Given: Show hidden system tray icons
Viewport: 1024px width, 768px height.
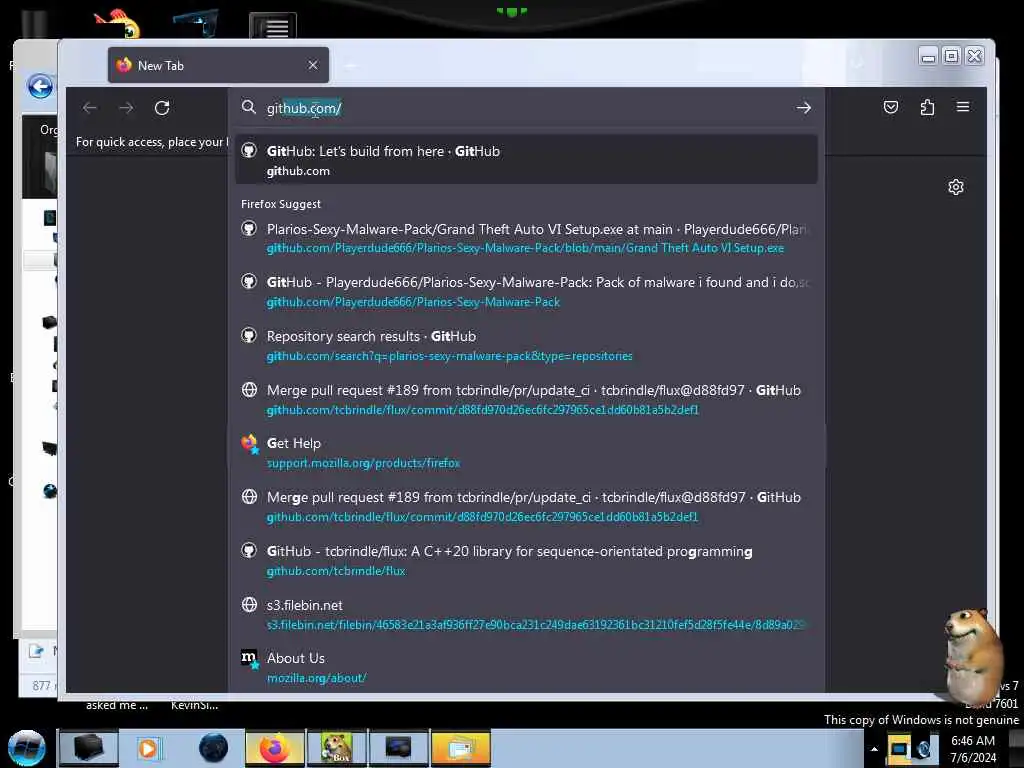Looking at the screenshot, I should tap(874, 749).
